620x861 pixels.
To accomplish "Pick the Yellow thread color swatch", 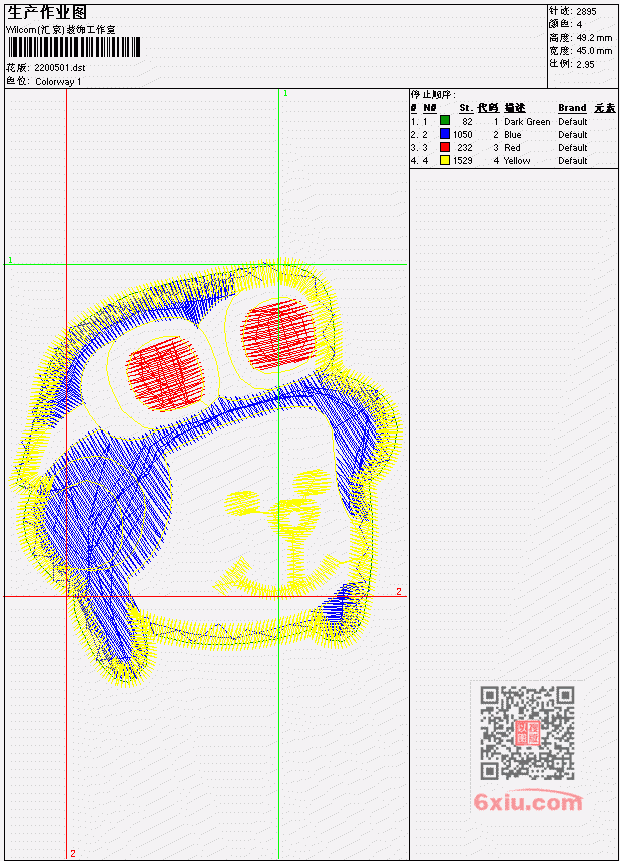I will (x=445, y=160).
